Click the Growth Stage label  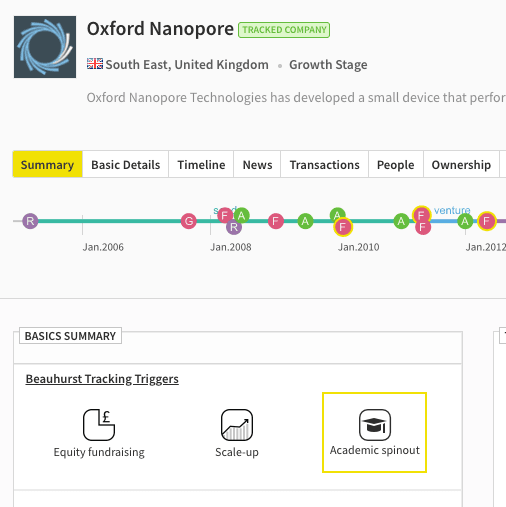tap(328, 64)
